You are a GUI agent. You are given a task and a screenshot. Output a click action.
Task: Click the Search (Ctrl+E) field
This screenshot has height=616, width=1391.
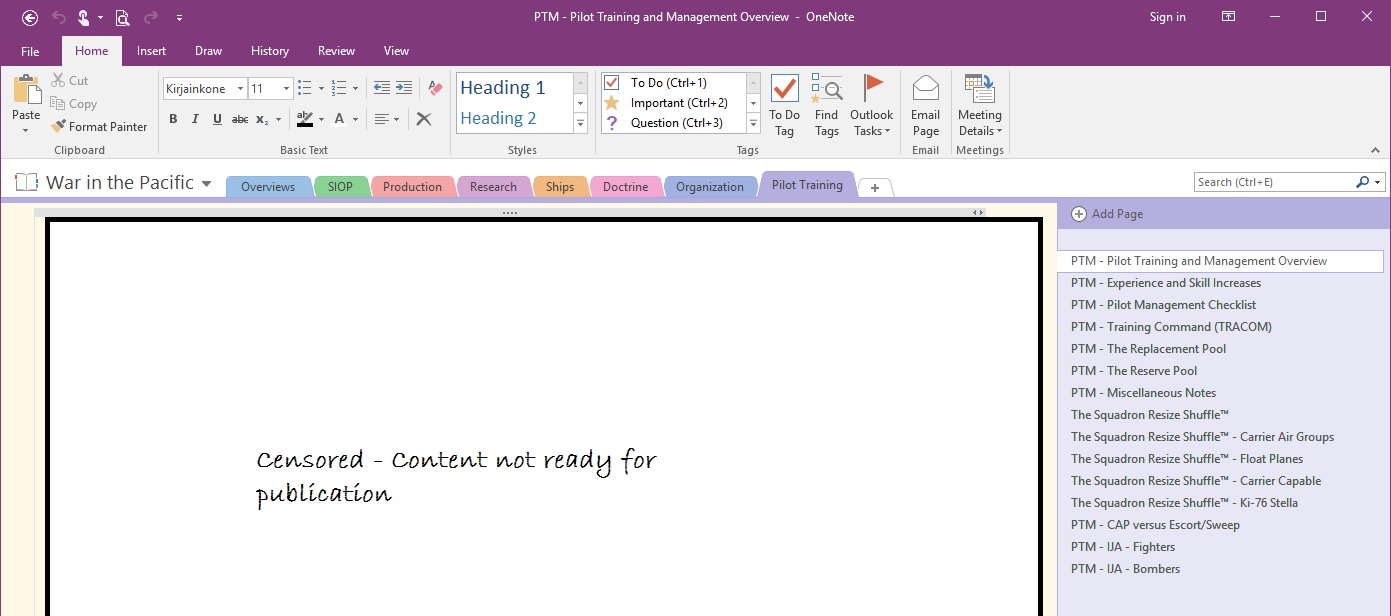pyautogui.click(x=1275, y=182)
